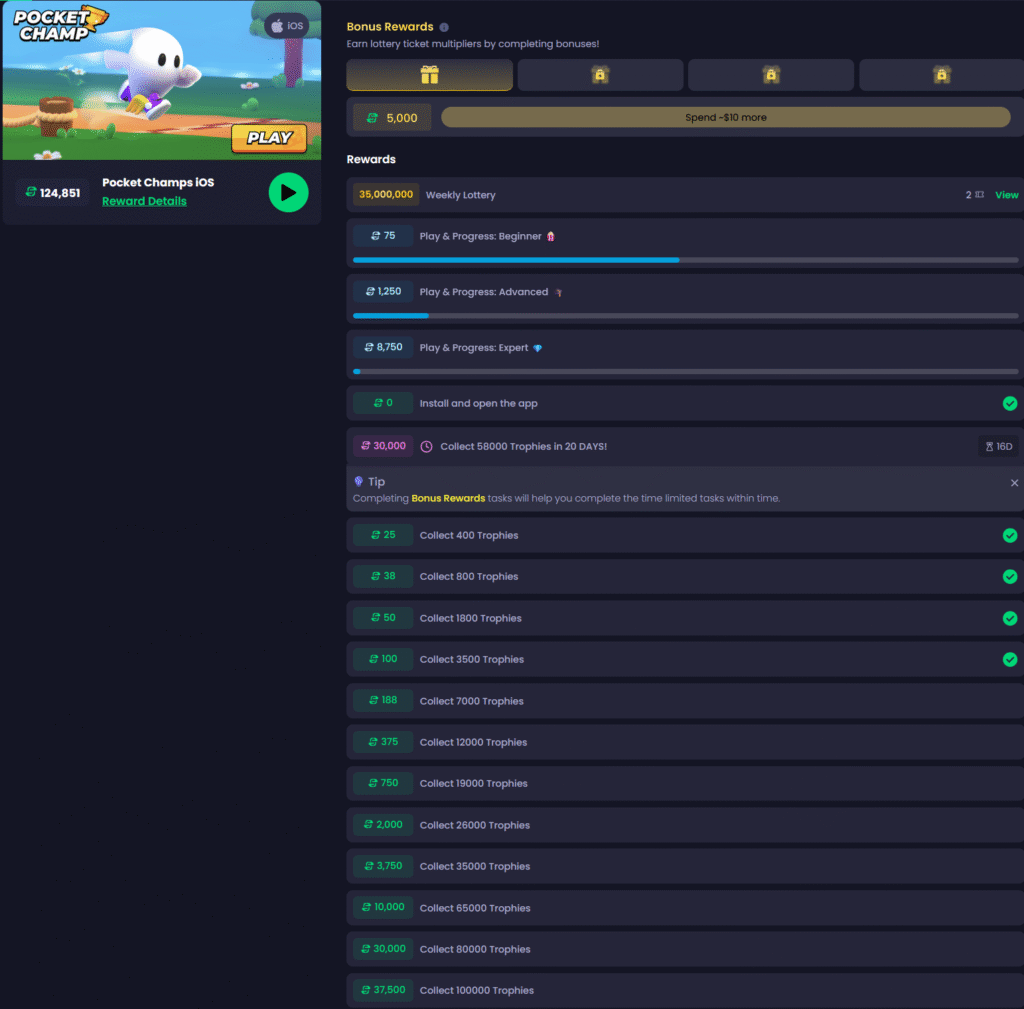
Task: Click the Collect 26000 Trophies row
Action: (685, 825)
